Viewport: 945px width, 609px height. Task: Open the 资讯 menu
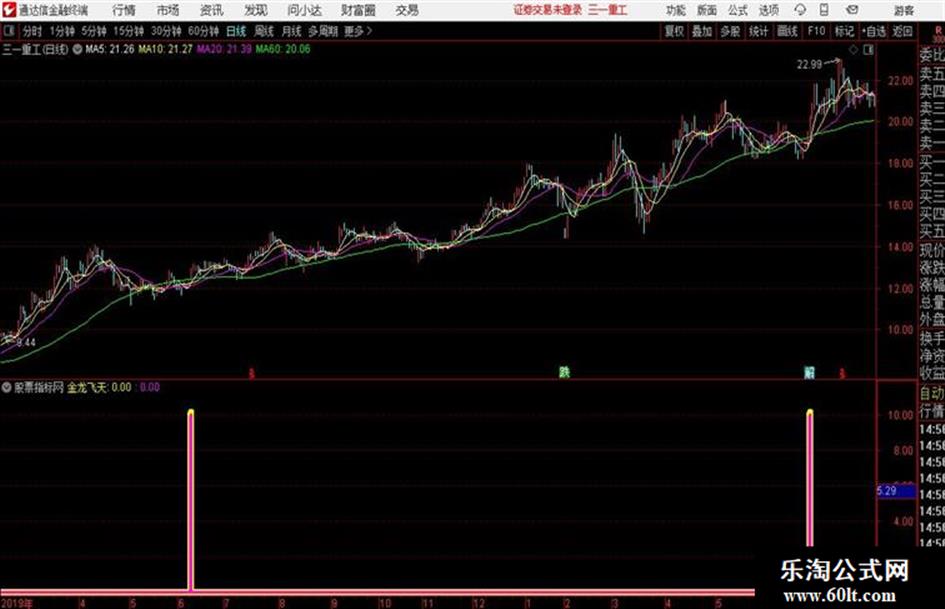pyautogui.click(x=212, y=10)
